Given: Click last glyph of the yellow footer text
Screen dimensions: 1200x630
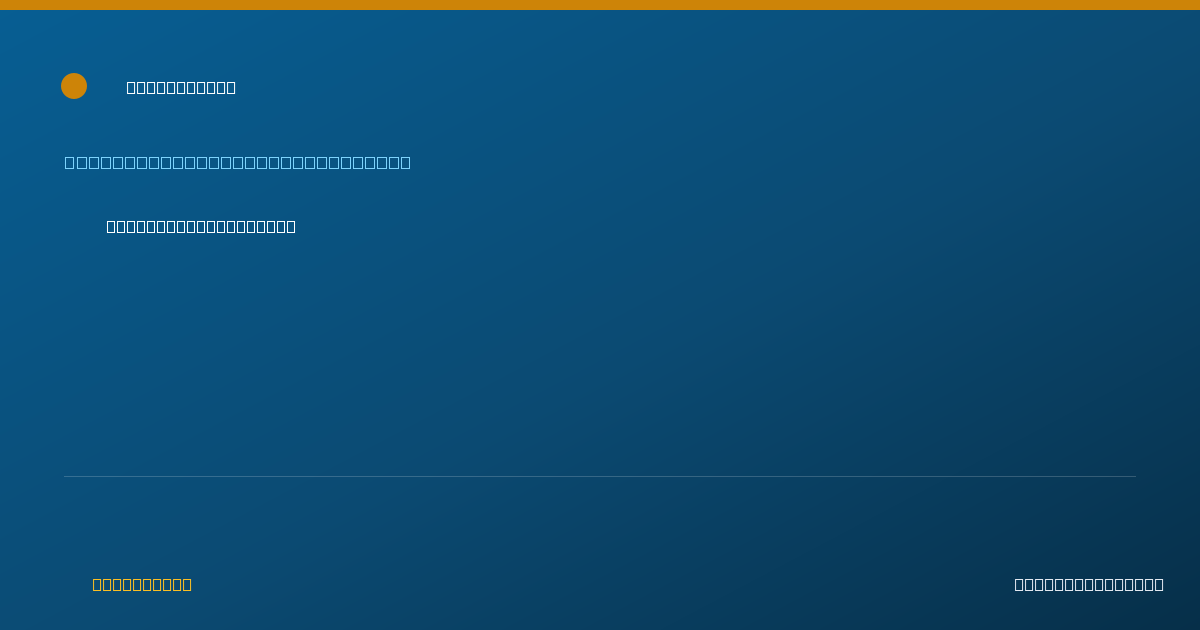Looking at the screenshot, I should pyautogui.click(x=187, y=584).
